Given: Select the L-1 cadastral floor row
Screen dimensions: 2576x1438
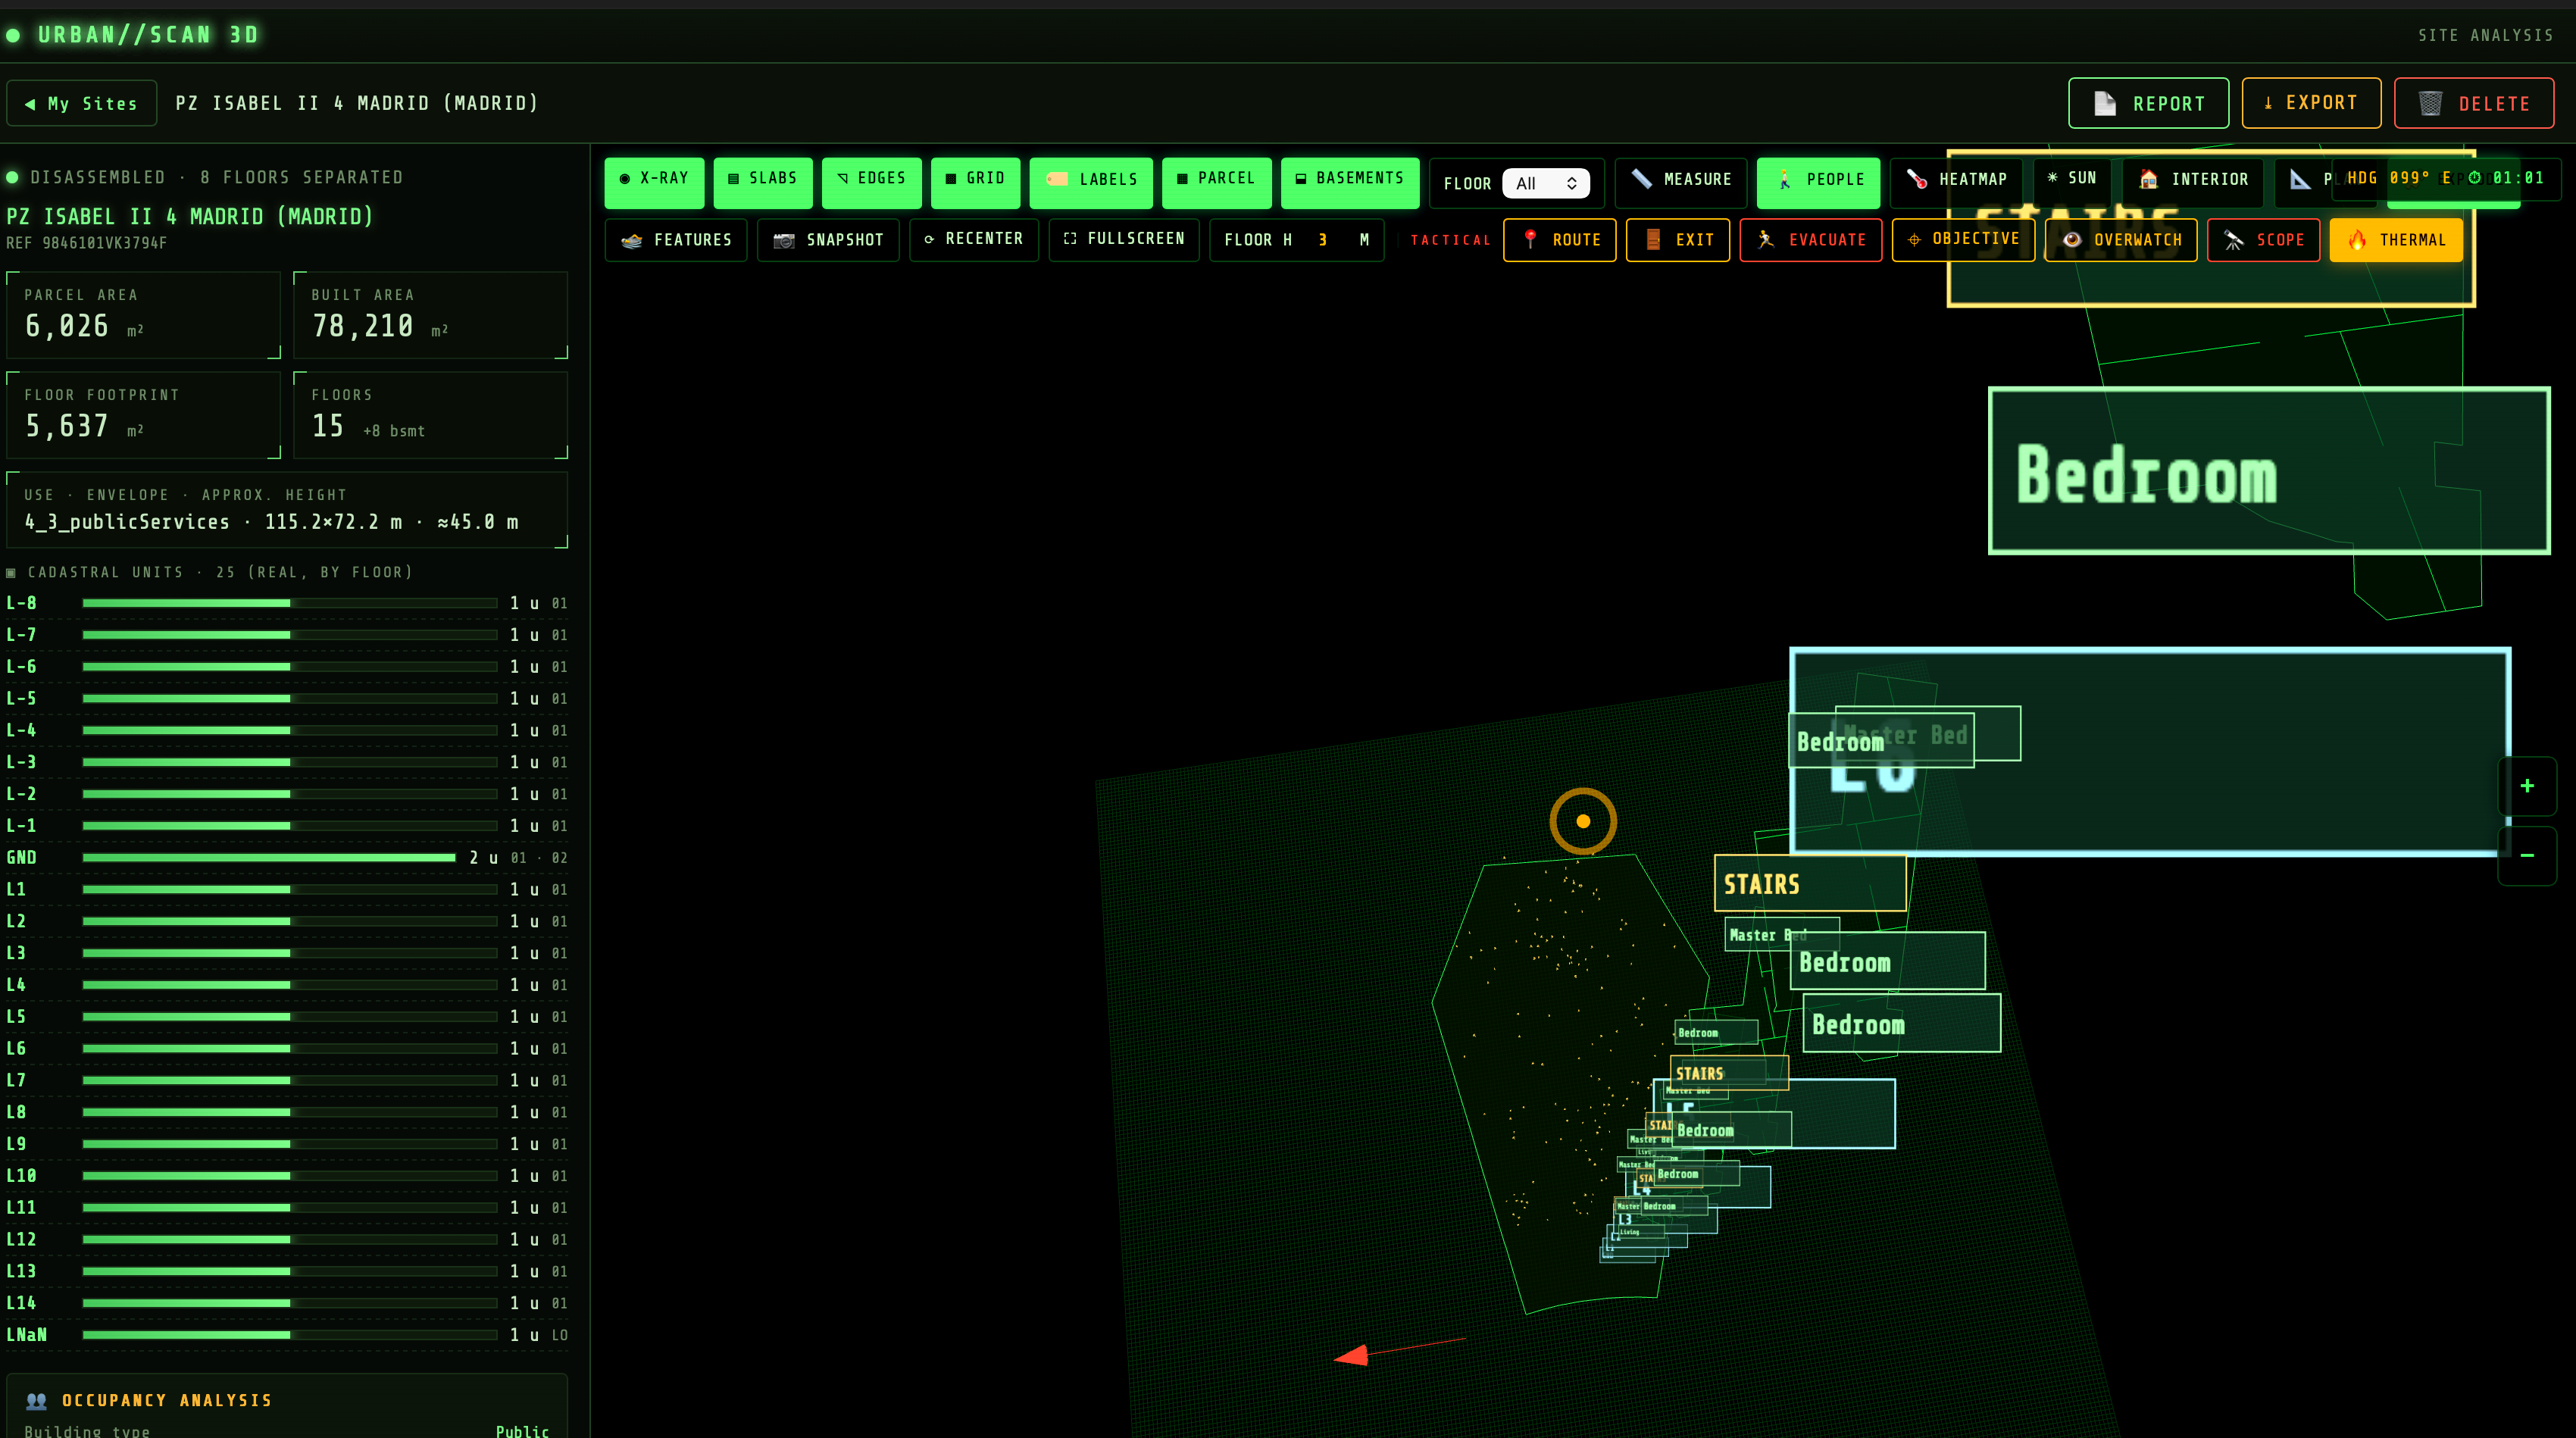Looking at the screenshot, I should (x=287, y=826).
